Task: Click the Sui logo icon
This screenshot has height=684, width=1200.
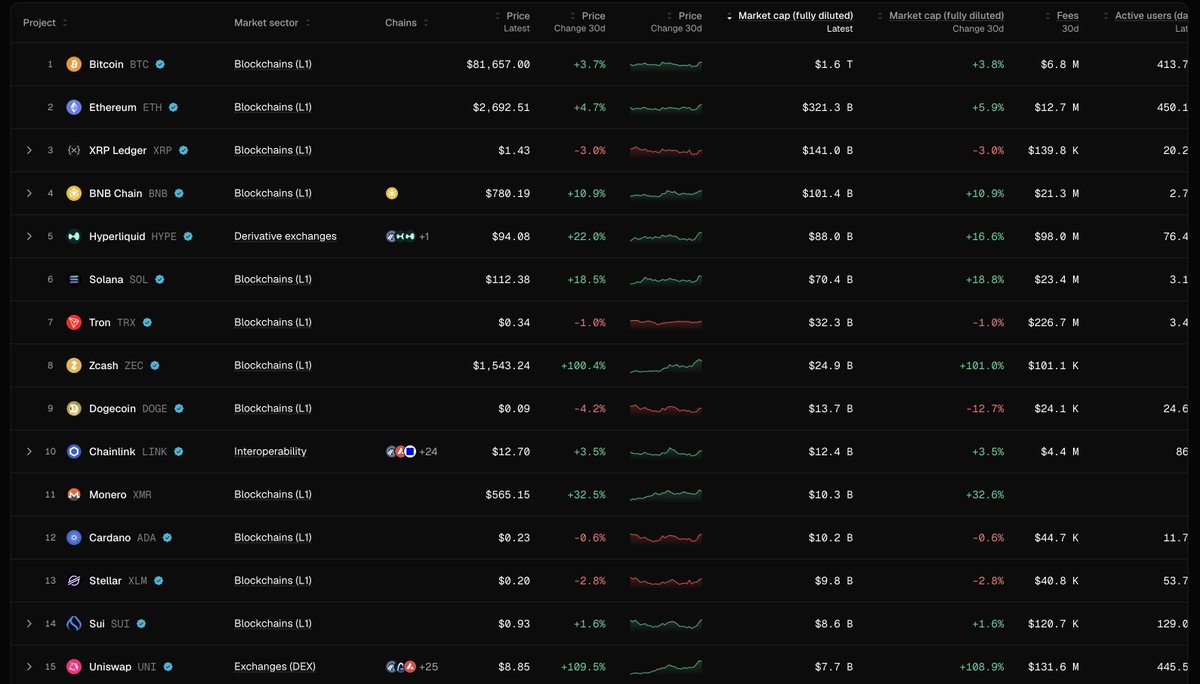Action: (x=74, y=623)
